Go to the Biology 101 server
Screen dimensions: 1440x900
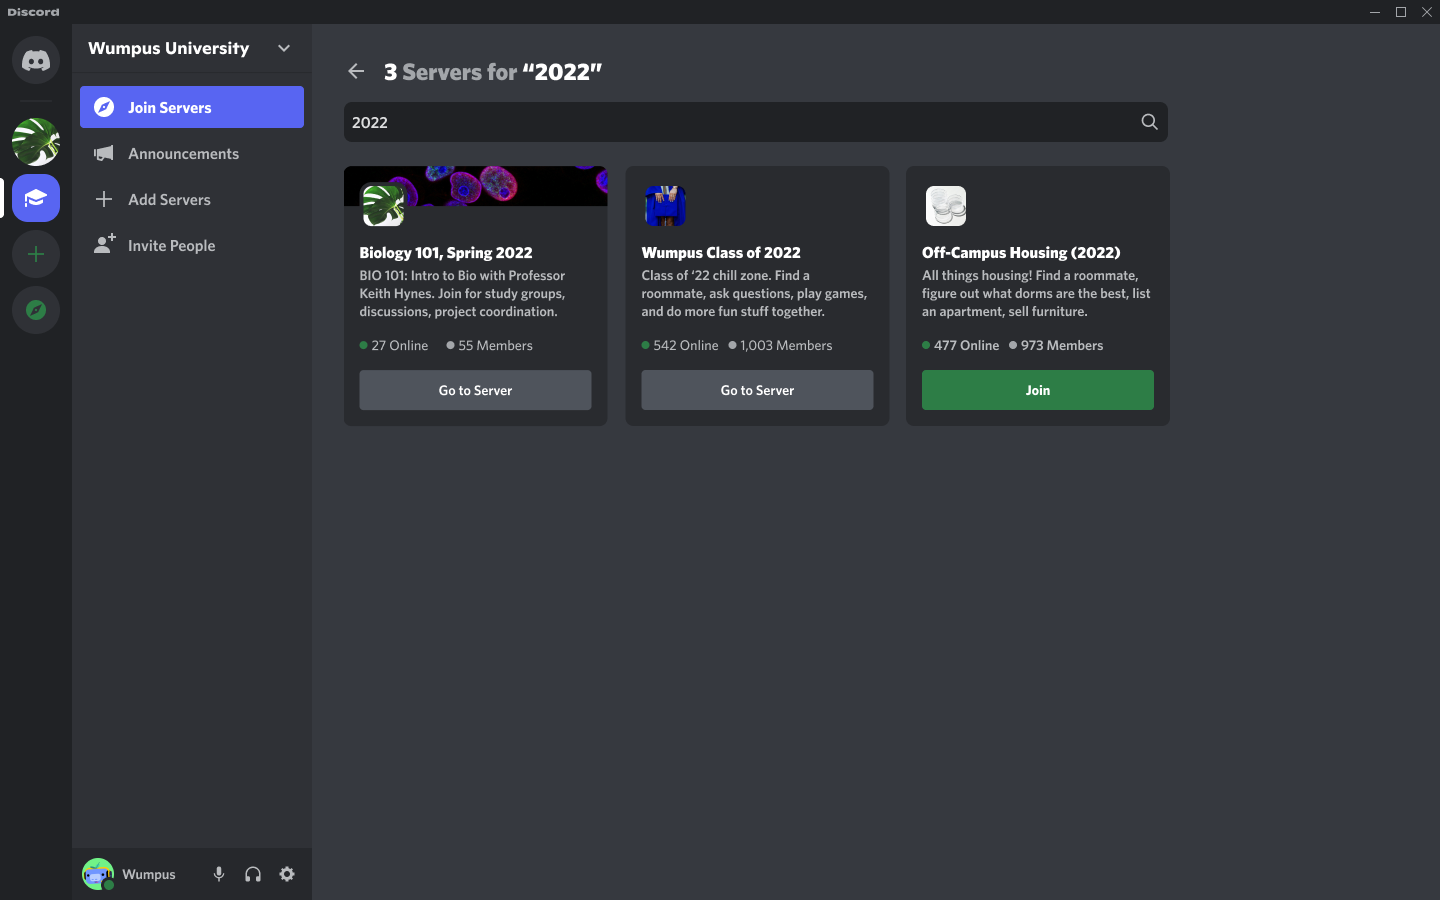[475, 390]
